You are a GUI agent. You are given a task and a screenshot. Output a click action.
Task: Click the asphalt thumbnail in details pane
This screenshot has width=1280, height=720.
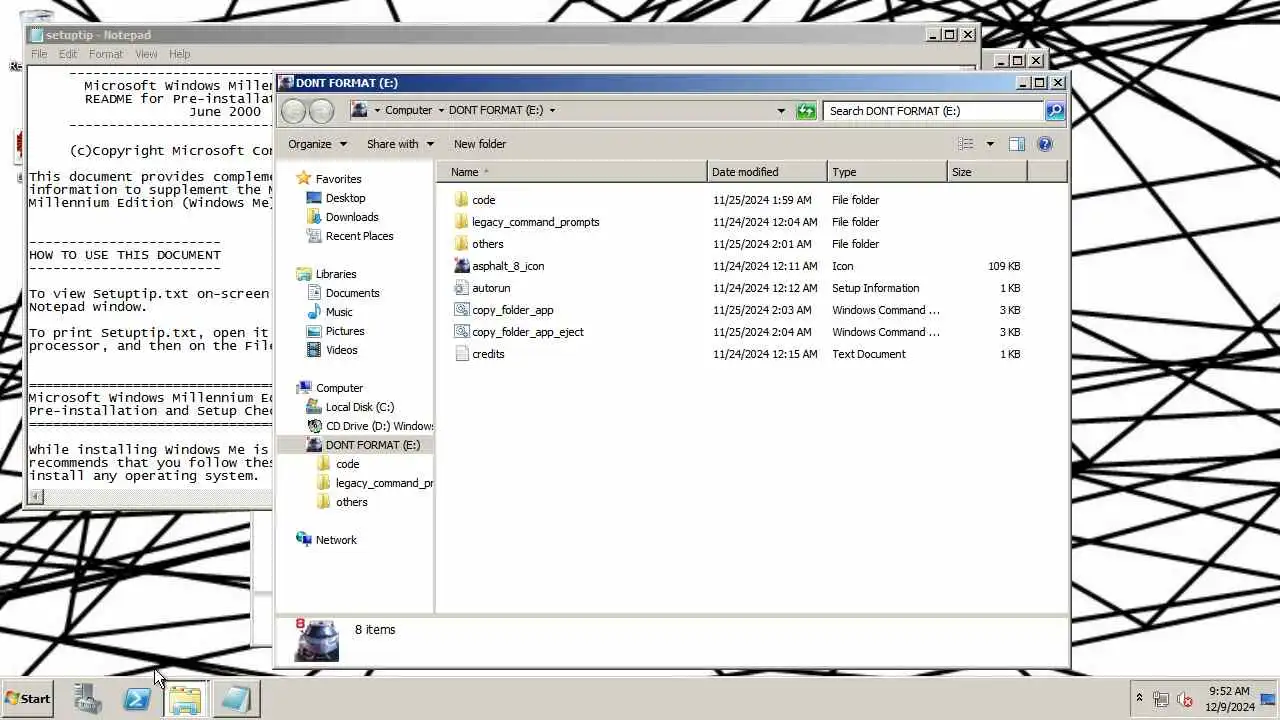coord(317,640)
